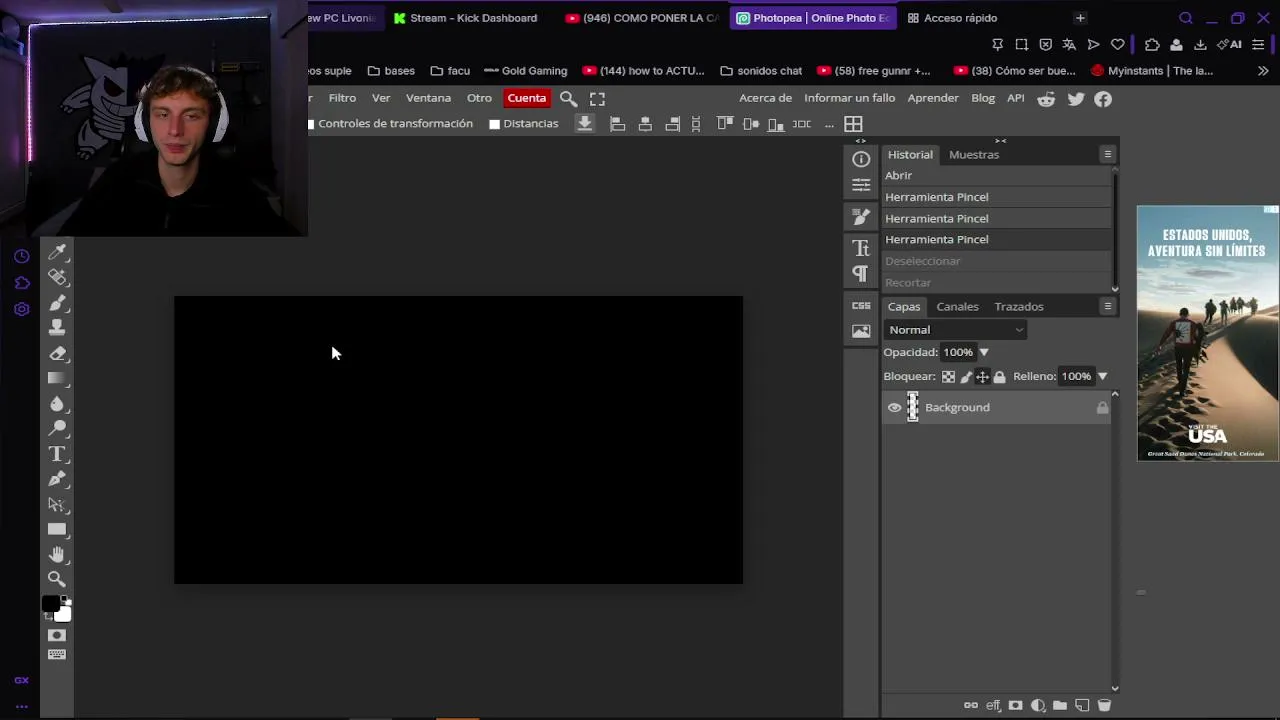Toggle lock all padlock icon
Viewport: 1280px width, 720px height.
[999, 376]
